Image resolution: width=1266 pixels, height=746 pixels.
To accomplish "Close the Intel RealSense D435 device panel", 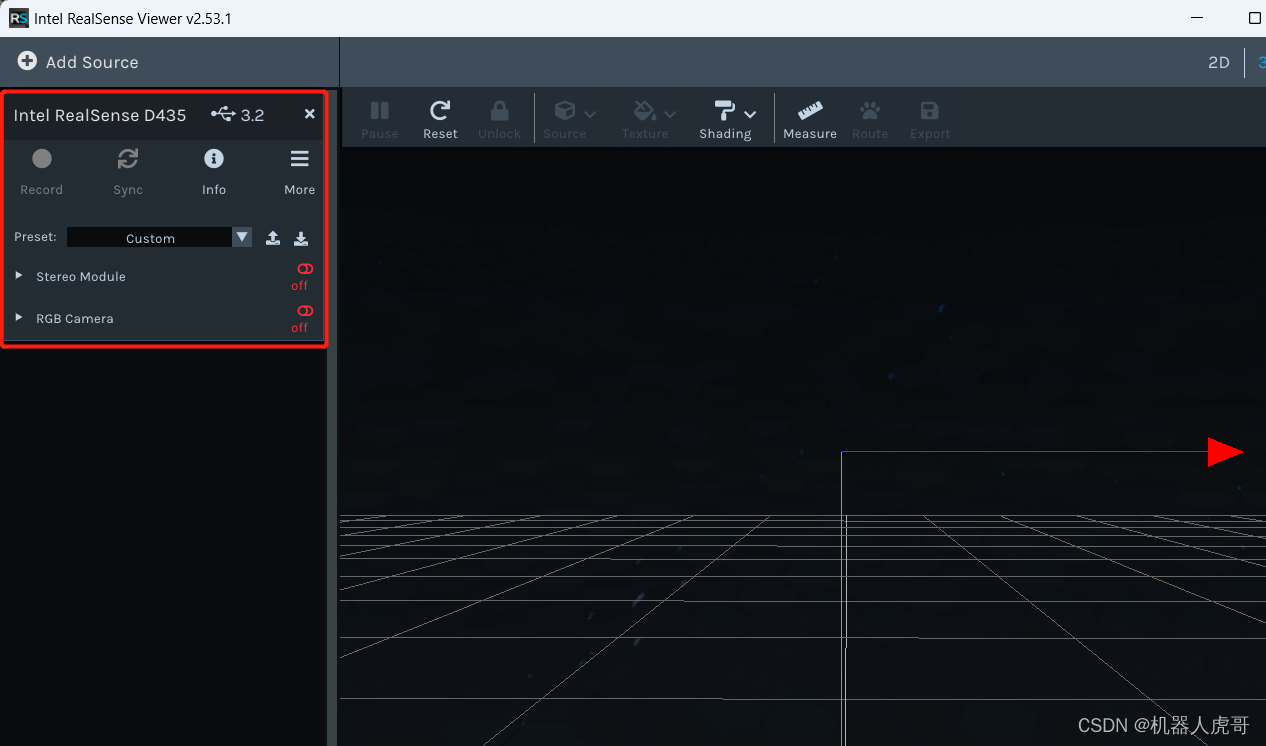I will pyautogui.click(x=310, y=114).
